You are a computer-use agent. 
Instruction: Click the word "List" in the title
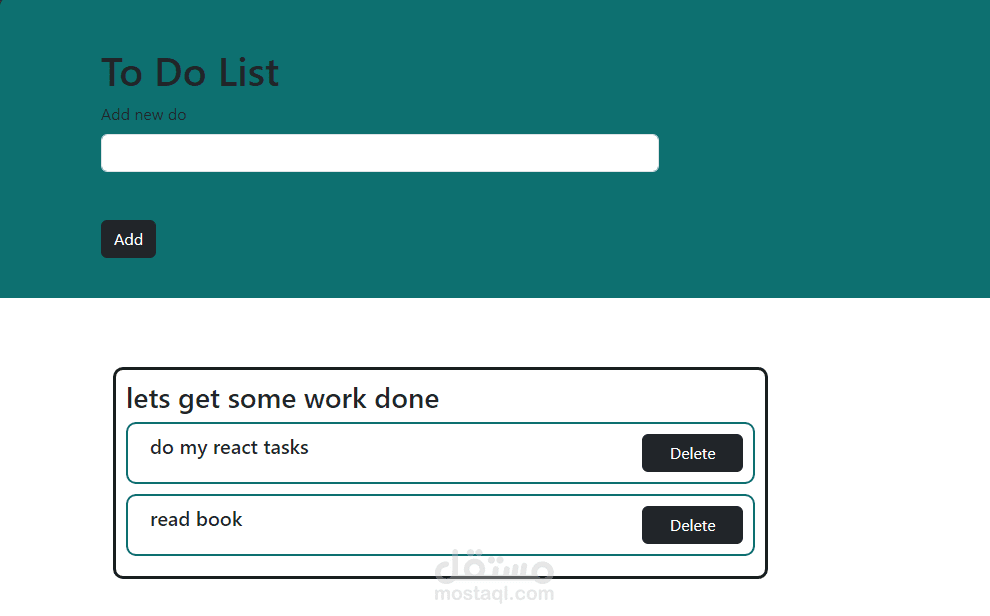(x=247, y=73)
